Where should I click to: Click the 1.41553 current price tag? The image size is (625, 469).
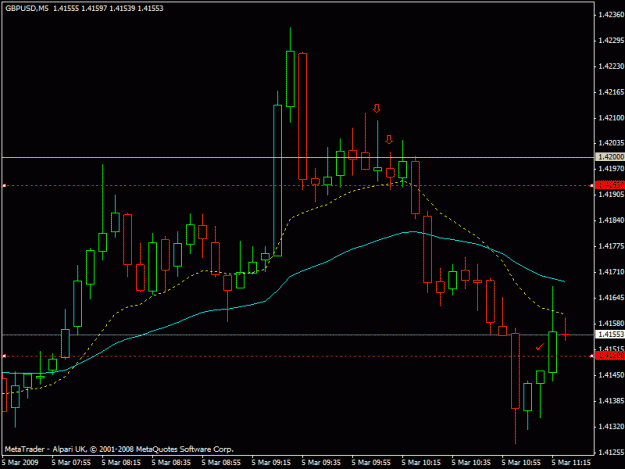pos(610,334)
